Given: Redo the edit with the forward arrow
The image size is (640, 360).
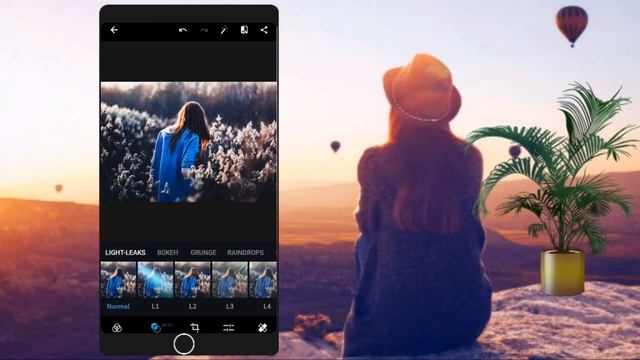Looking at the screenshot, I should coord(204,30).
